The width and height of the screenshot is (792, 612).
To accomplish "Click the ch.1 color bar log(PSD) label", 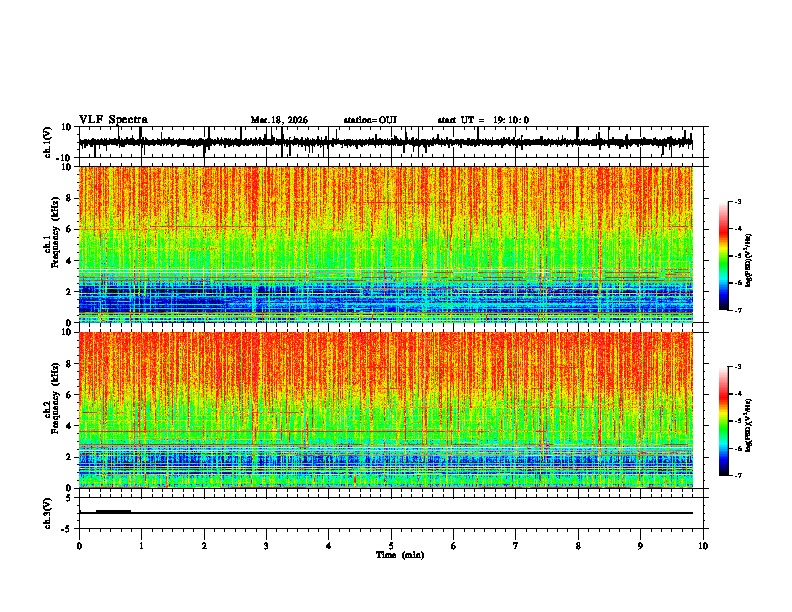I will point(749,261).
